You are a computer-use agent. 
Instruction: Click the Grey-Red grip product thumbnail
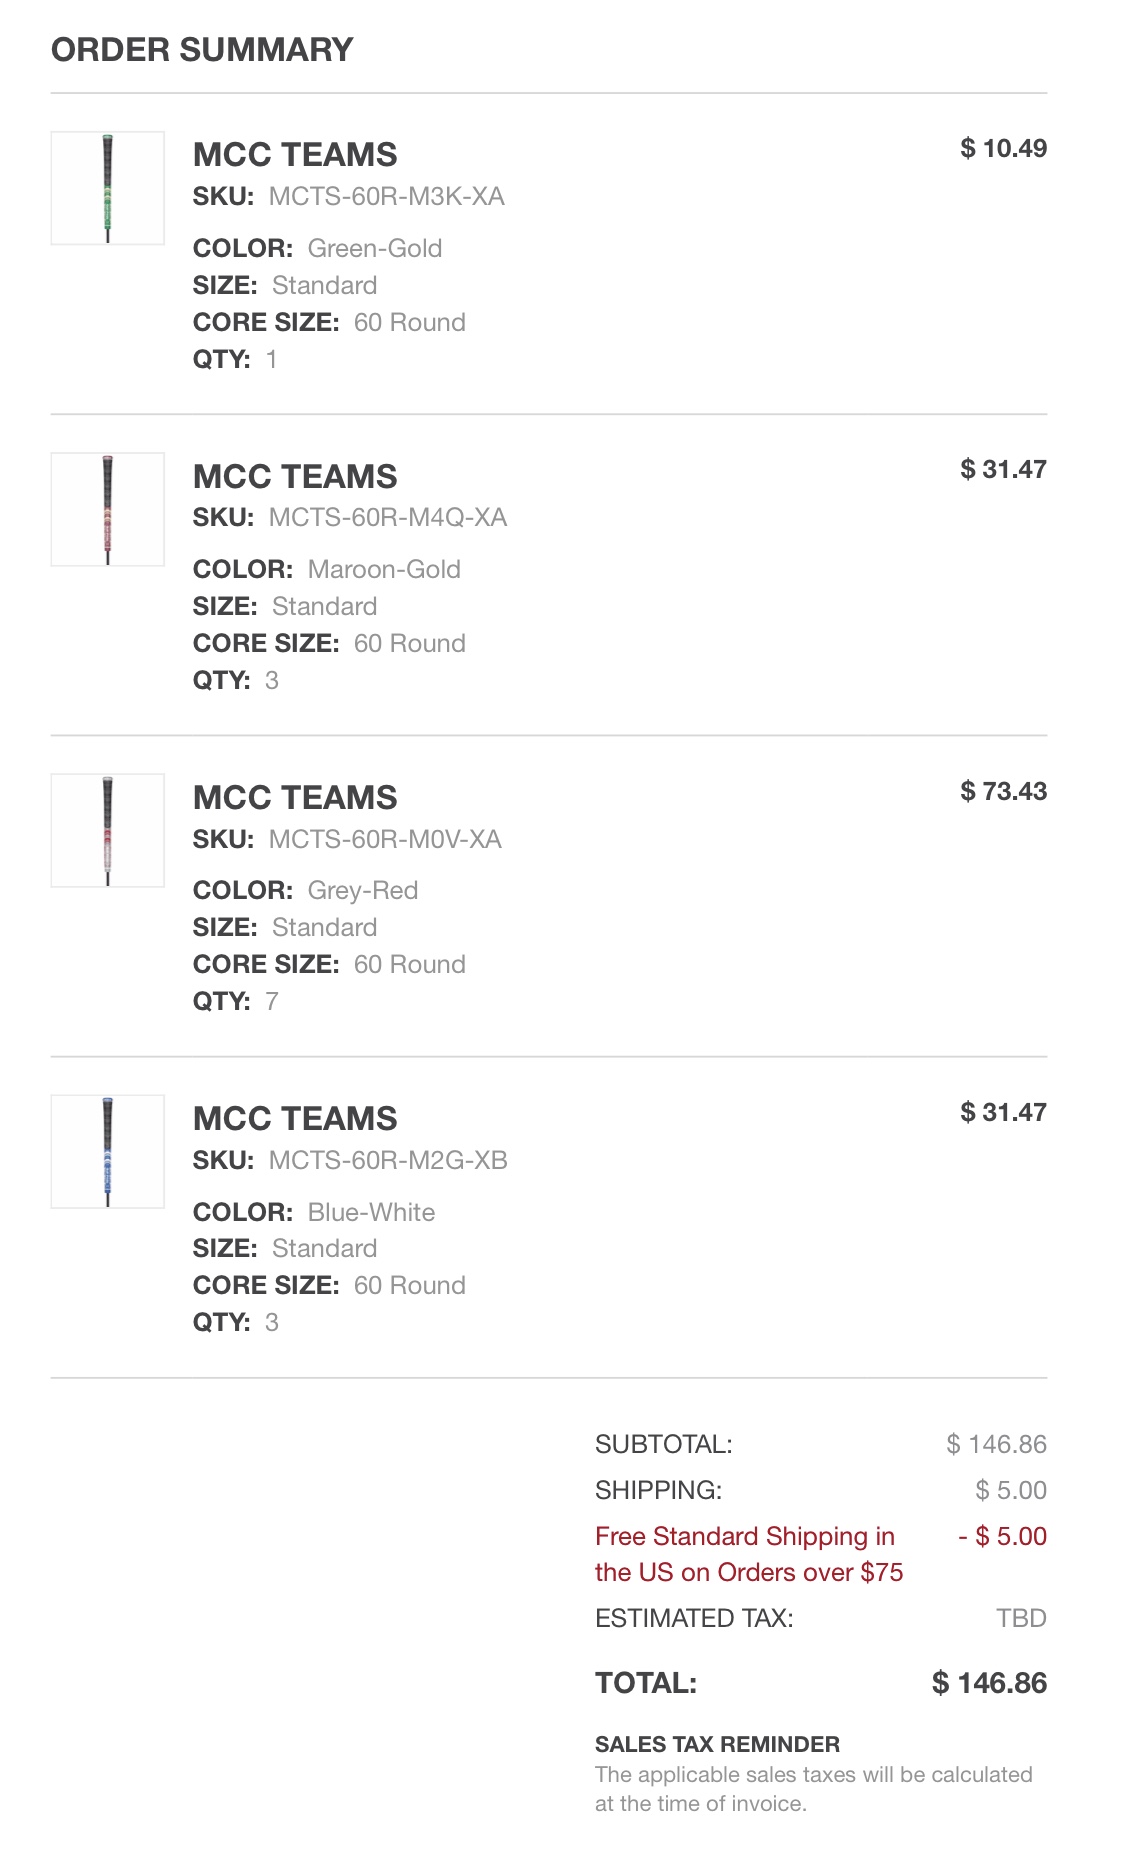point(108,830)
